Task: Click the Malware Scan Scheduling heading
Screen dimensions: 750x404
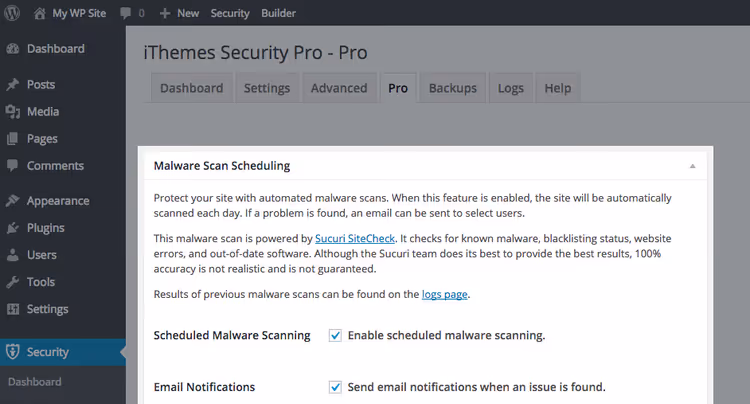Action: coord(222,166)
